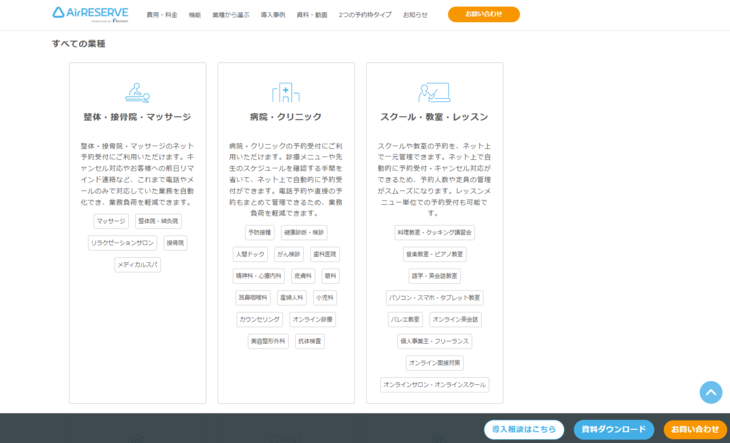Click the 導入相談はこちら button
This screenshot has height=443, width=730.
pos(525,429)
